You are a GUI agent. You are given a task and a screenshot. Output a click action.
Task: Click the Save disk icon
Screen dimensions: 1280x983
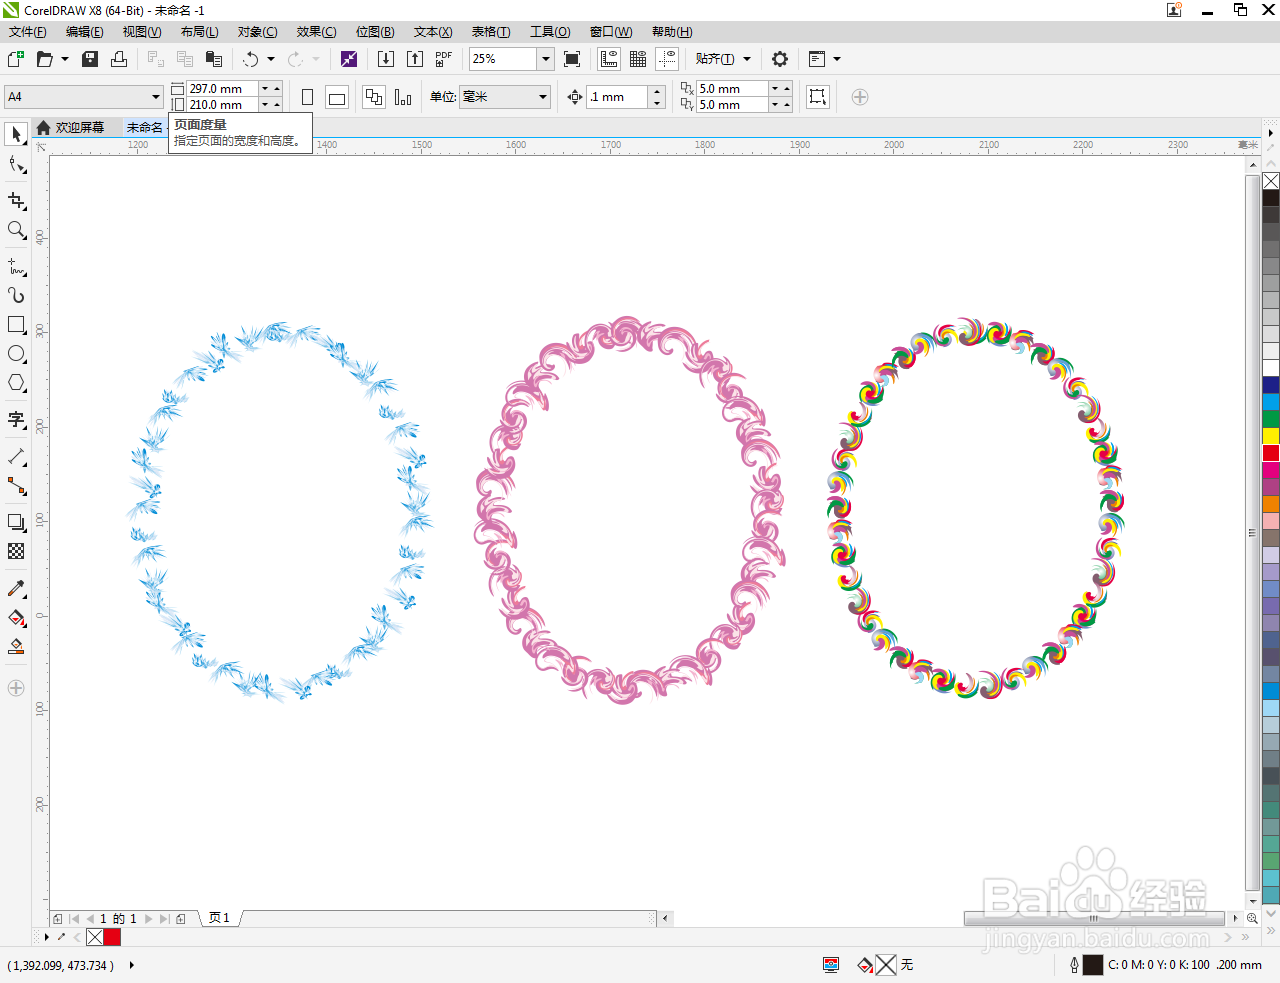[x=90, y=59]
